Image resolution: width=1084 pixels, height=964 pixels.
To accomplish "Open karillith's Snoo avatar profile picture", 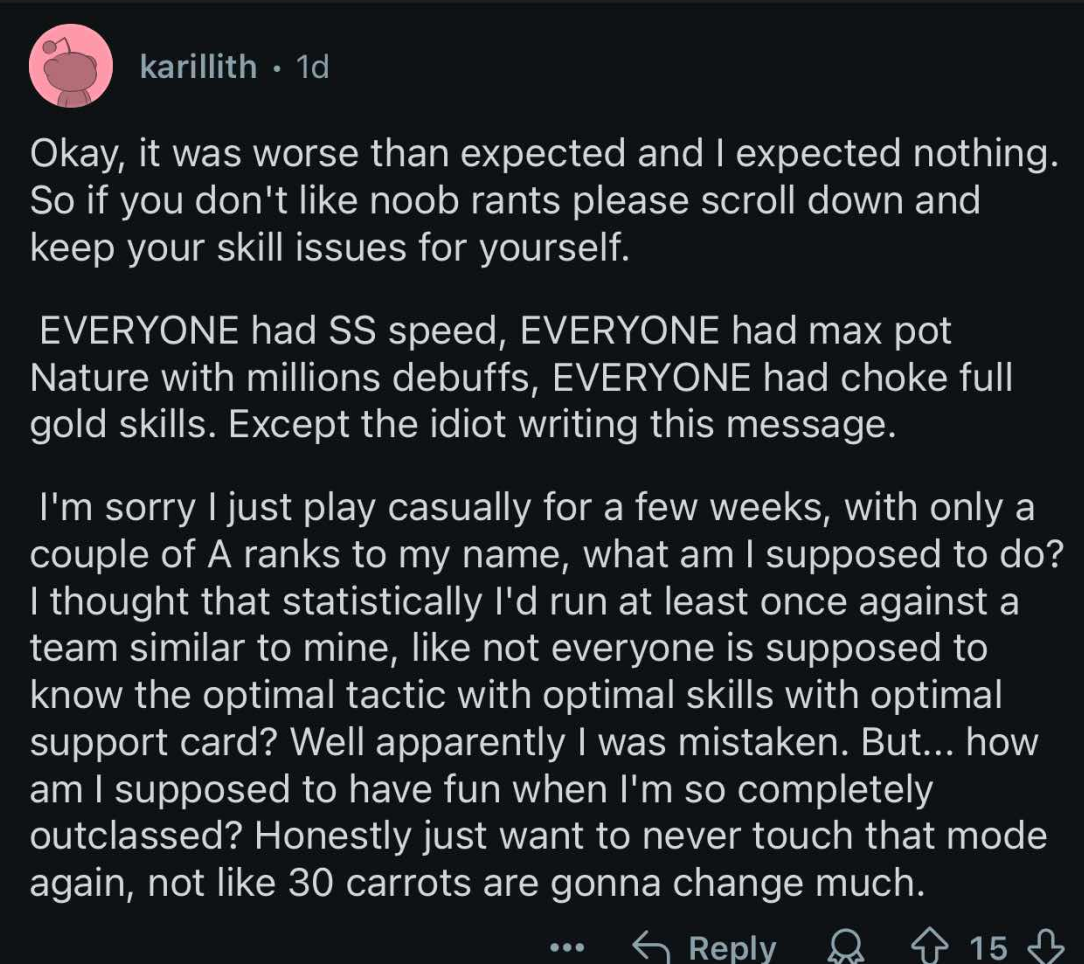I will [x=71, y=66].
